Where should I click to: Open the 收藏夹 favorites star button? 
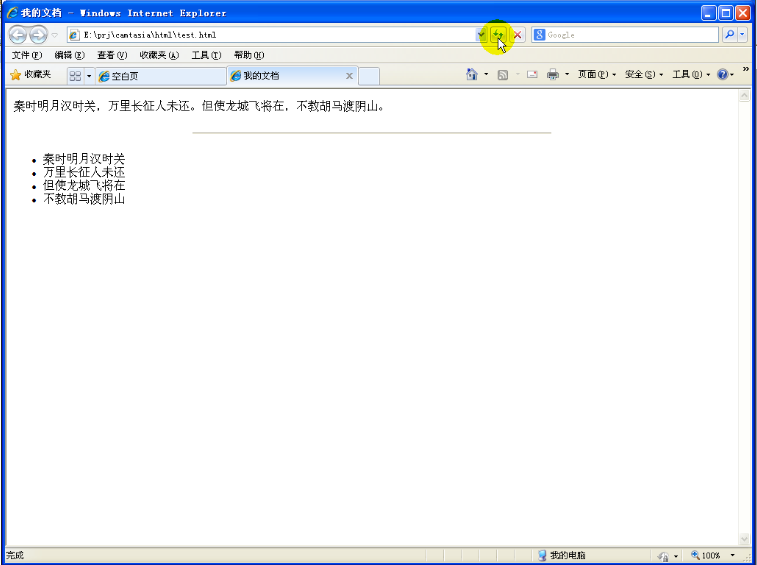(x=30, y=75)
